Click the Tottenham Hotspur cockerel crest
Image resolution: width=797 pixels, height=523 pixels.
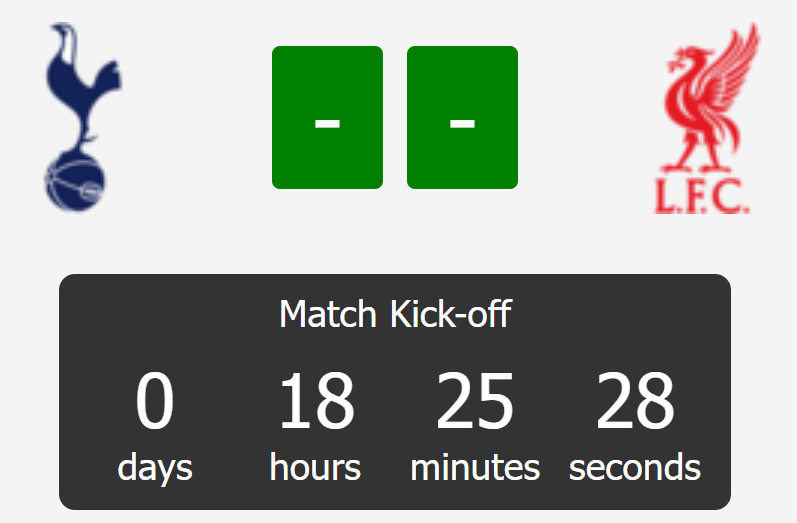82,117
